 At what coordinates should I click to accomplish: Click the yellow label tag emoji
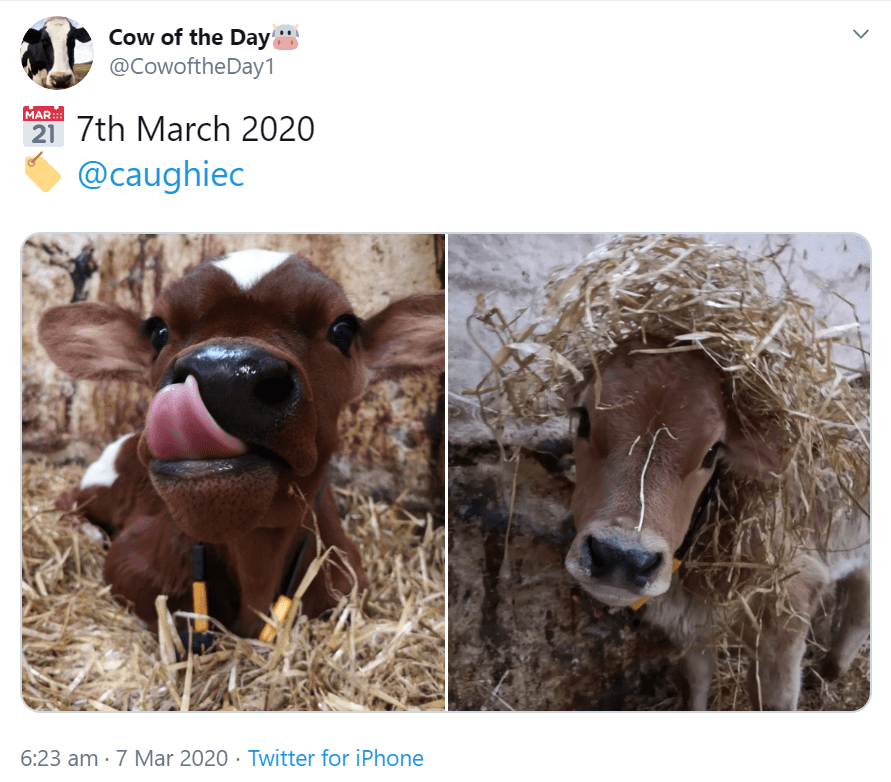[43, 173]
